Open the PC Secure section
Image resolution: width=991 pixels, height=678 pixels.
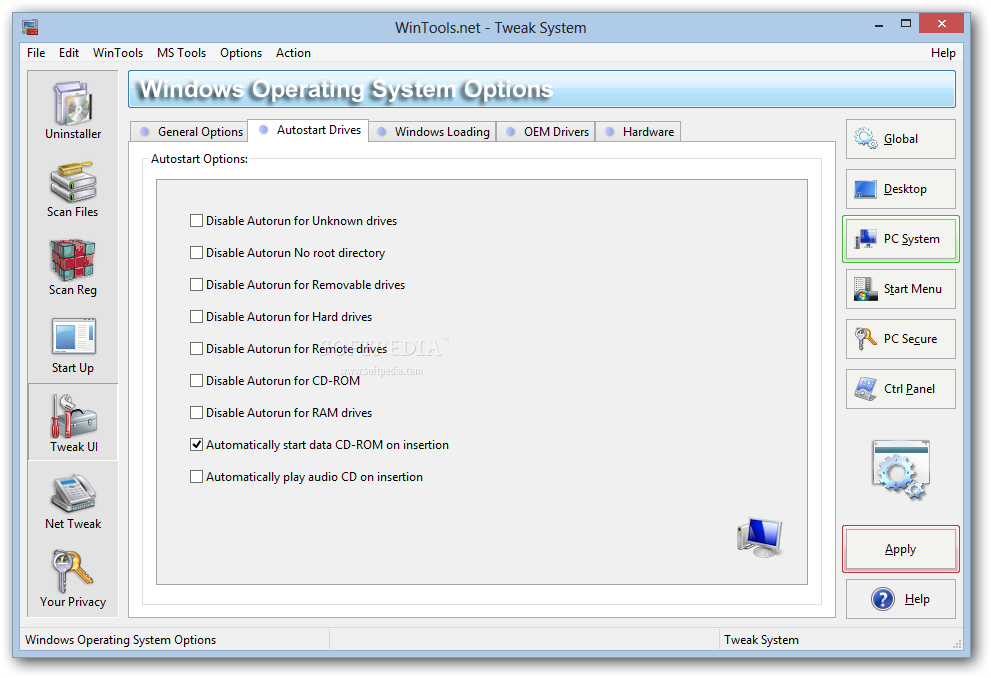tap(901, 339)
